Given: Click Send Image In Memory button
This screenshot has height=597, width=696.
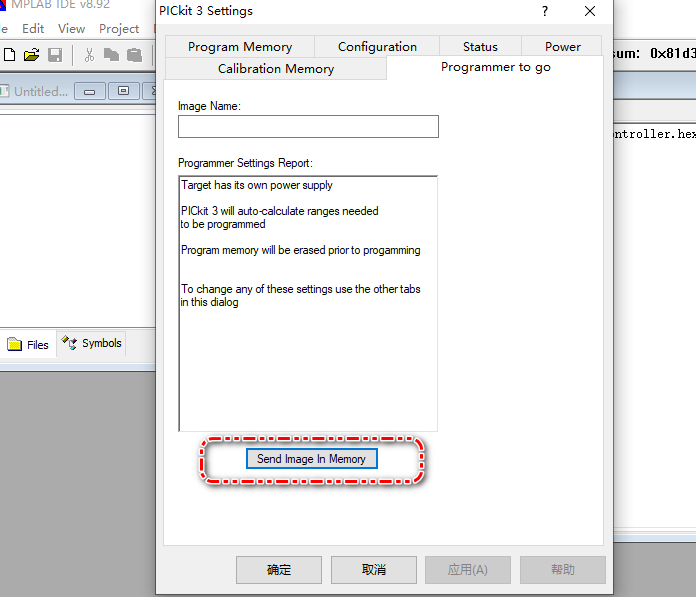Looking at the screenshot, I should (x=312, y=459).
